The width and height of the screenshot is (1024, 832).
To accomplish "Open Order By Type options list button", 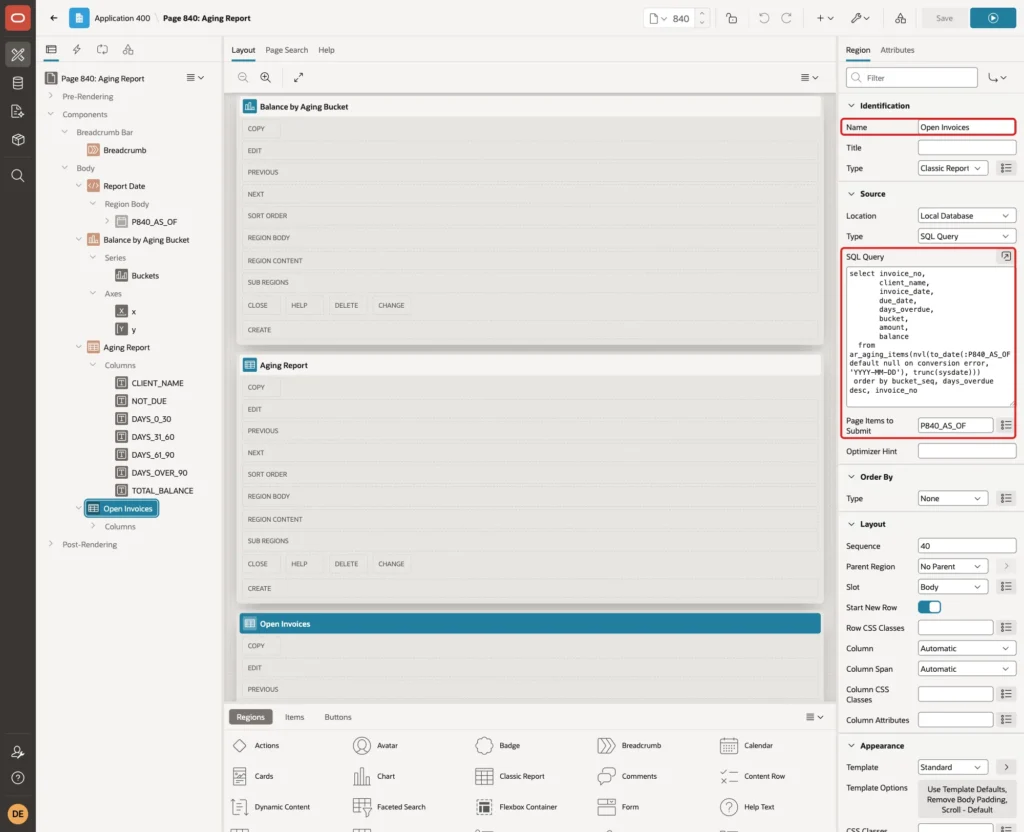I will tap(1006, 498).
